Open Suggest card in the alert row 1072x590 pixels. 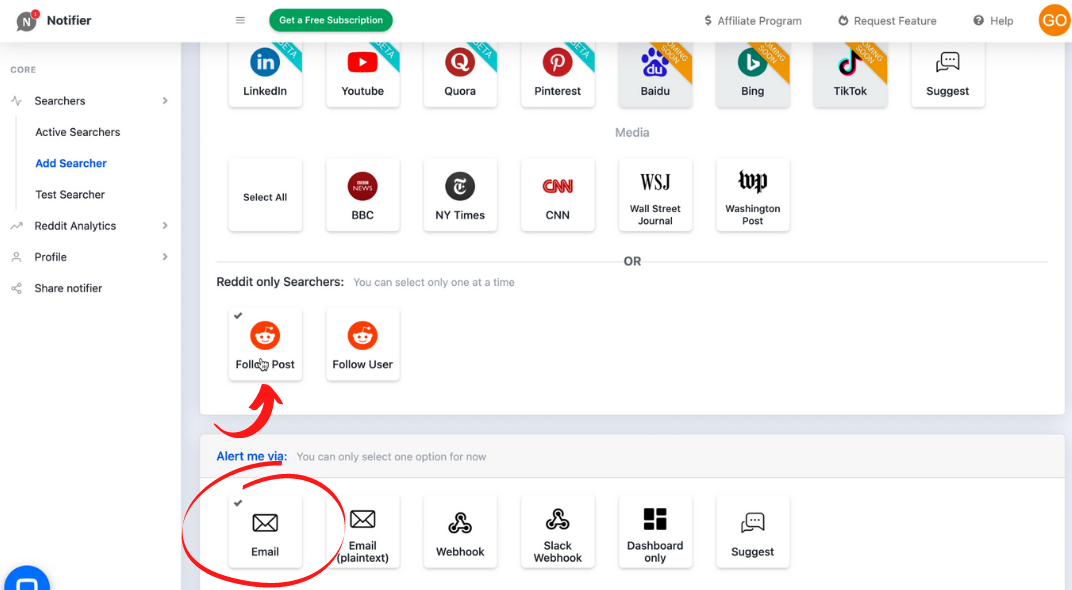pos(753,531)
